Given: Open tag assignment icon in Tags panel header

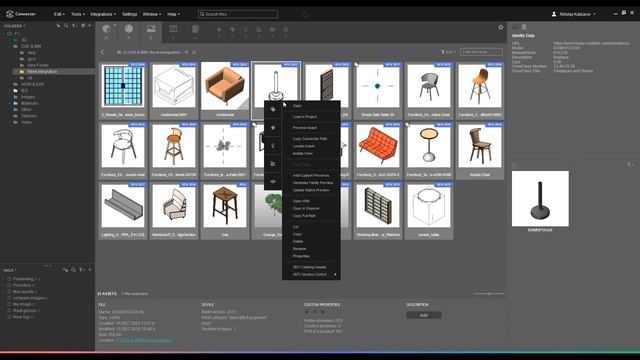Looking at the screenshot, I should (65, 270).
